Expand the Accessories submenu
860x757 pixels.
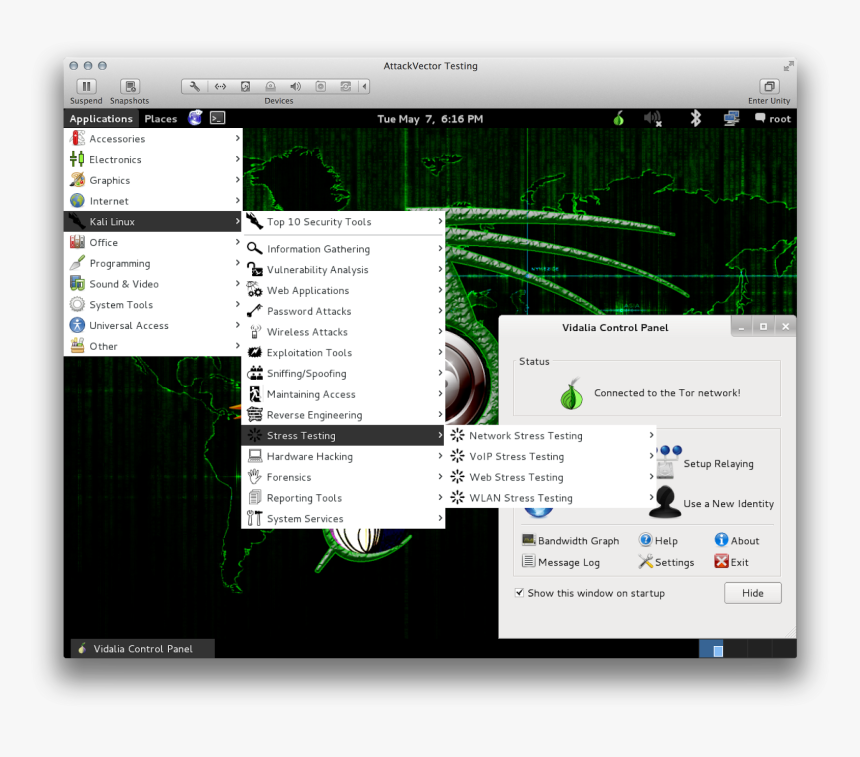[237, 138]
